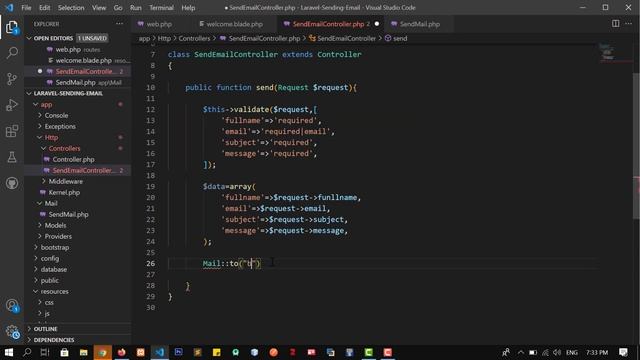Switch to the welcome.blade.php editor tab
The height and width of the screenshot is (360, 640).
coord(234,24)
